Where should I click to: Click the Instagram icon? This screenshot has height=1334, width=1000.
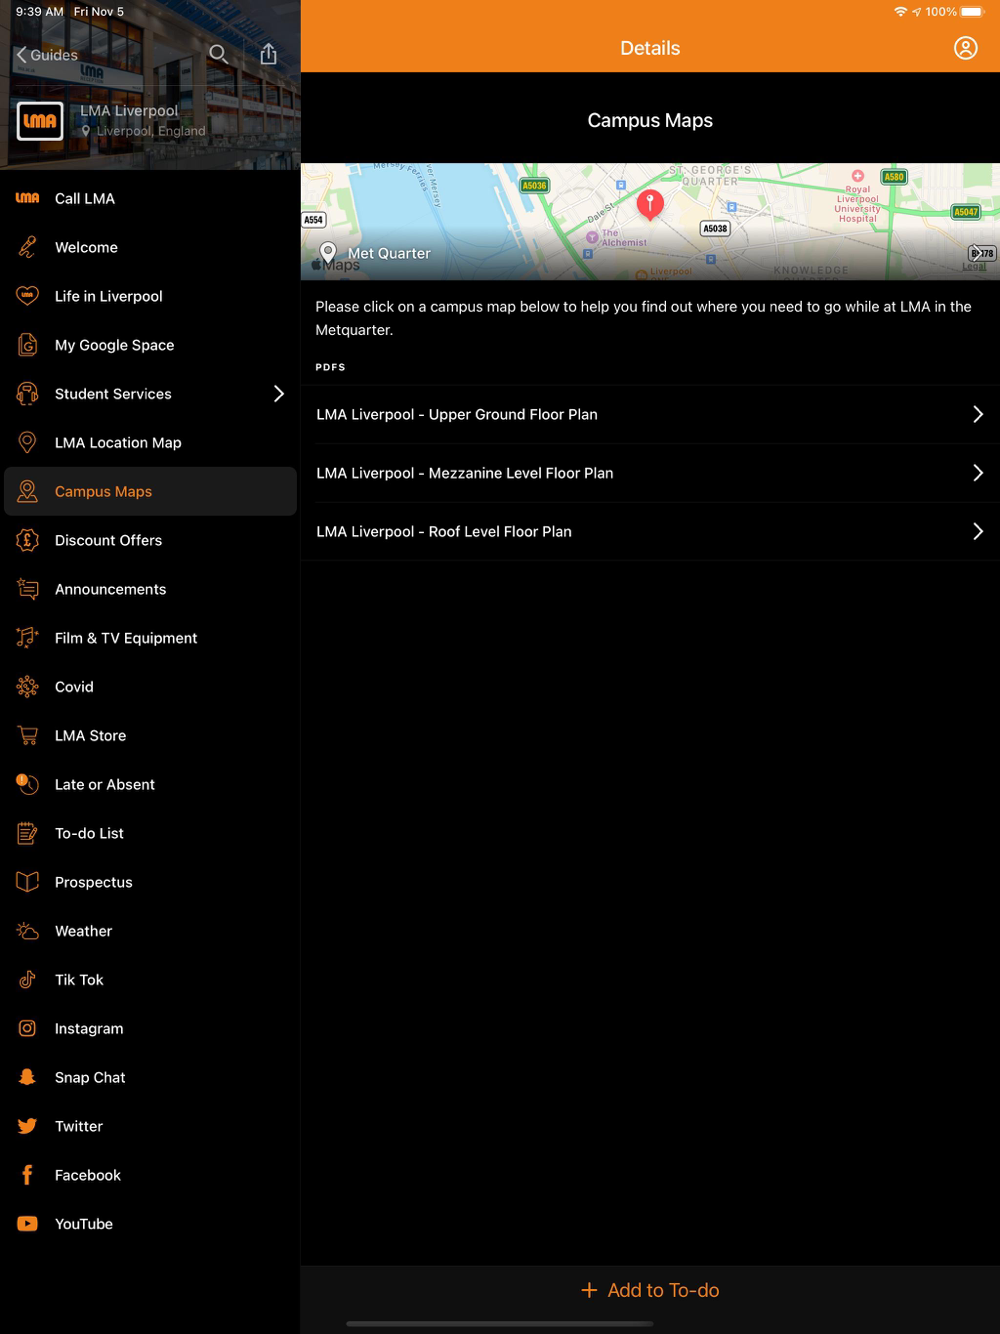point(27,1029)
